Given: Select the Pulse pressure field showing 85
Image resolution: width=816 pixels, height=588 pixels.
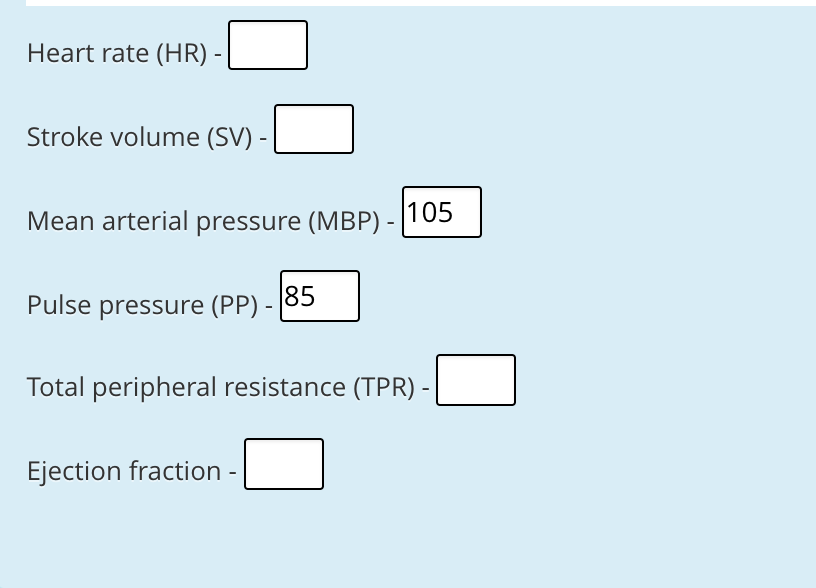Looking at the screenshot, I should point(320,296).
